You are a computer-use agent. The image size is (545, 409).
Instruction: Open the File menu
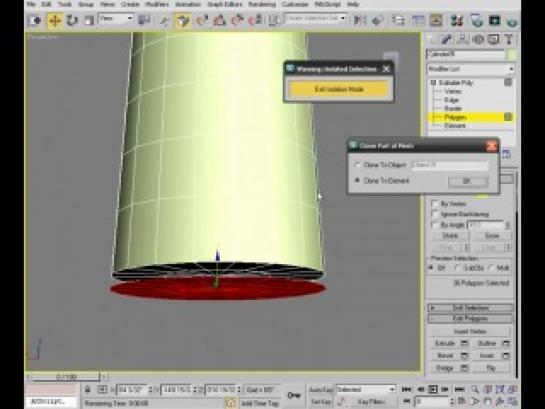click(x=31, y=5)
